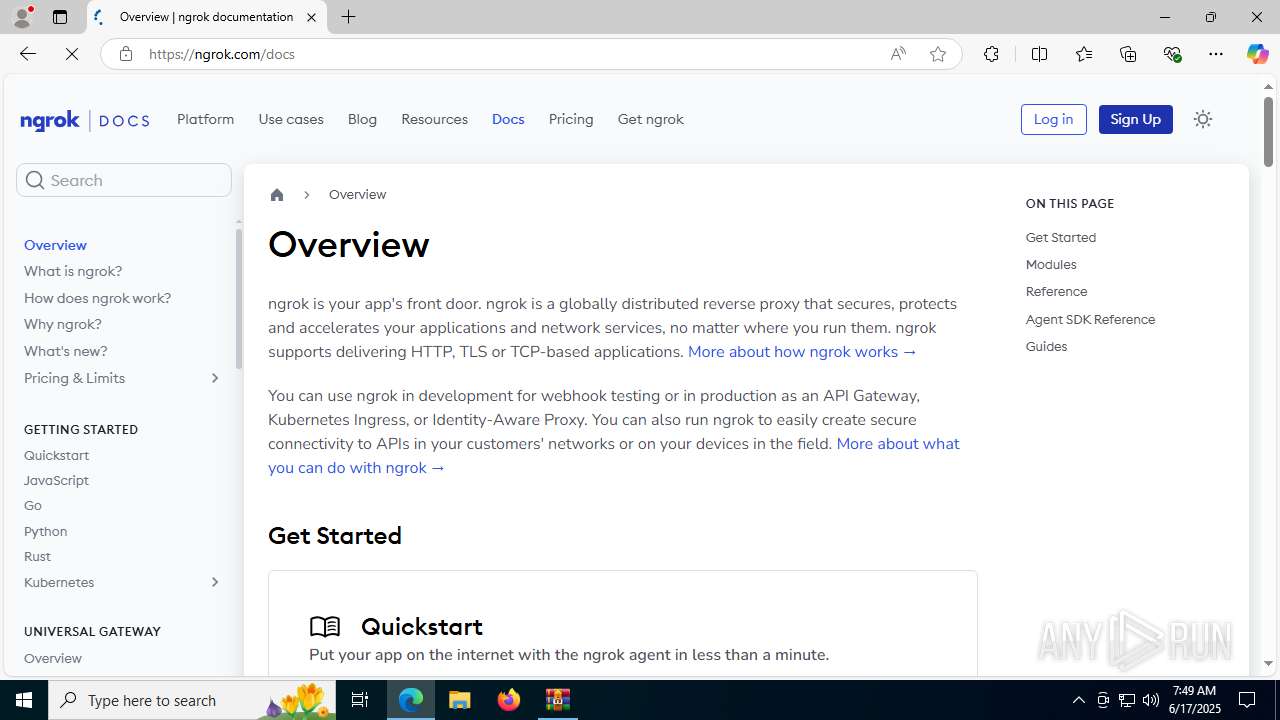Open Browser essentials heart icon
This screenshot has width=1280, height=720.
[1172, 54]
